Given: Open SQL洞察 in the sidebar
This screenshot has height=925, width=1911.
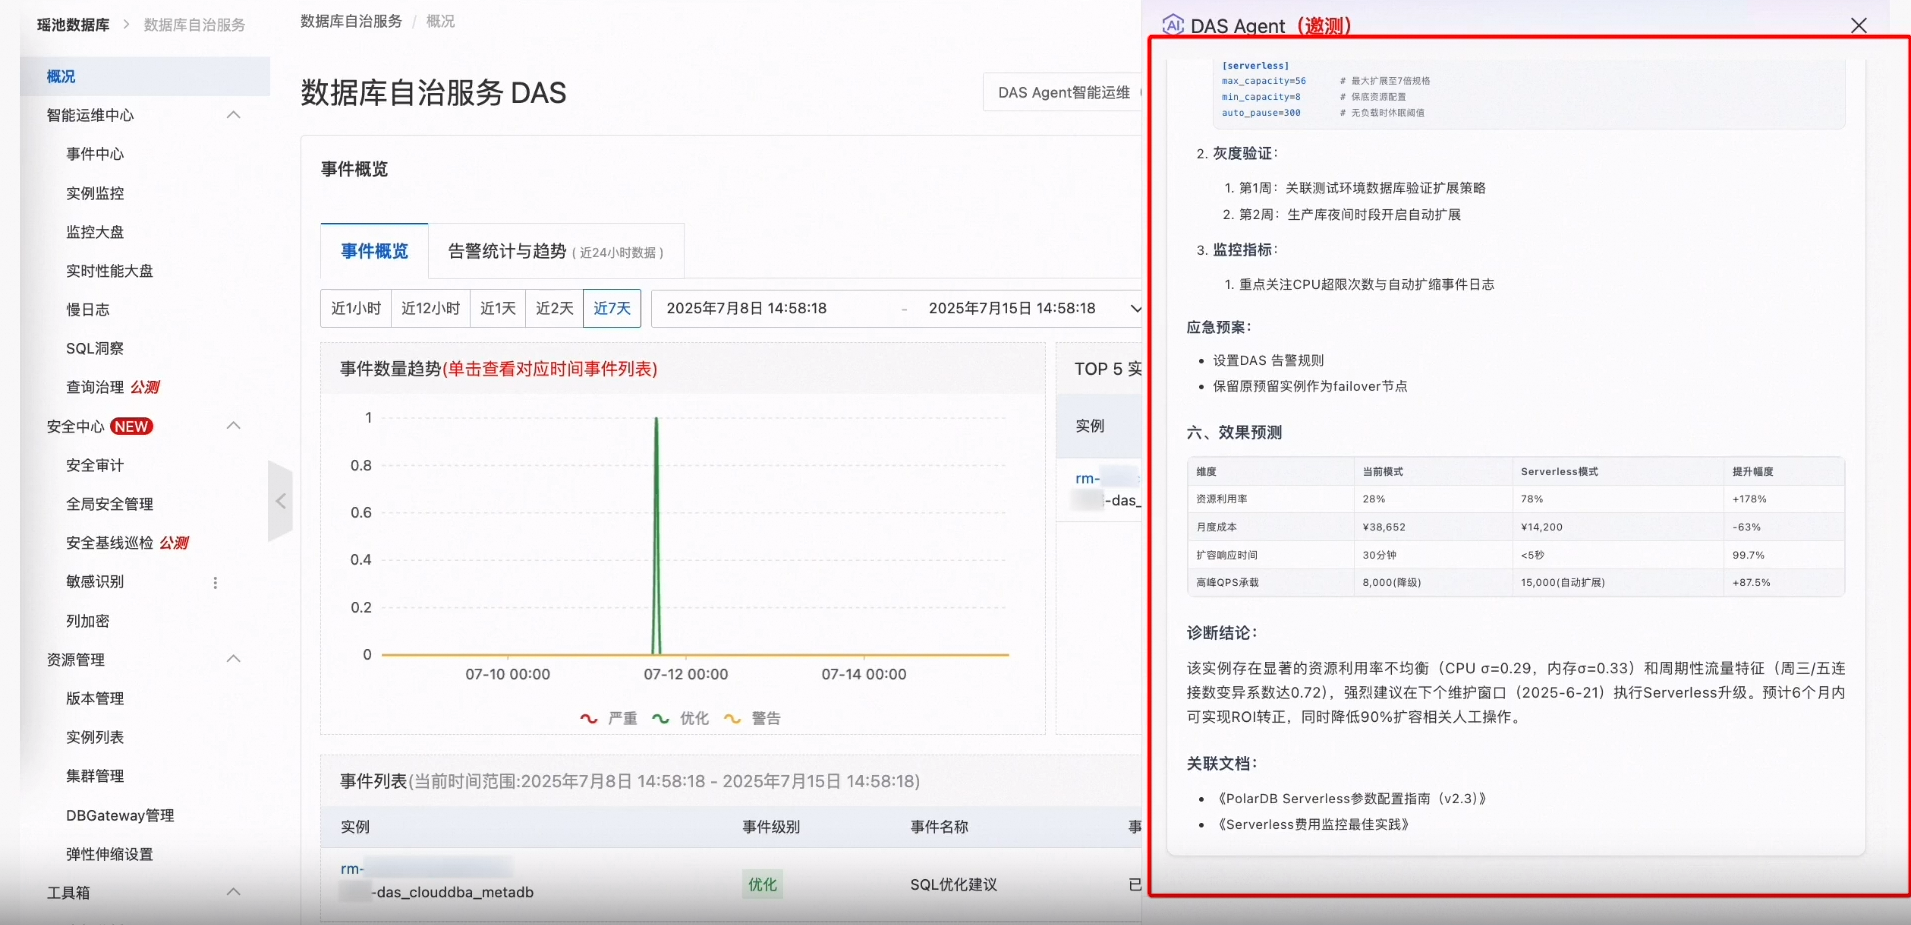Looking at the screenshot, I should point(95,348).
